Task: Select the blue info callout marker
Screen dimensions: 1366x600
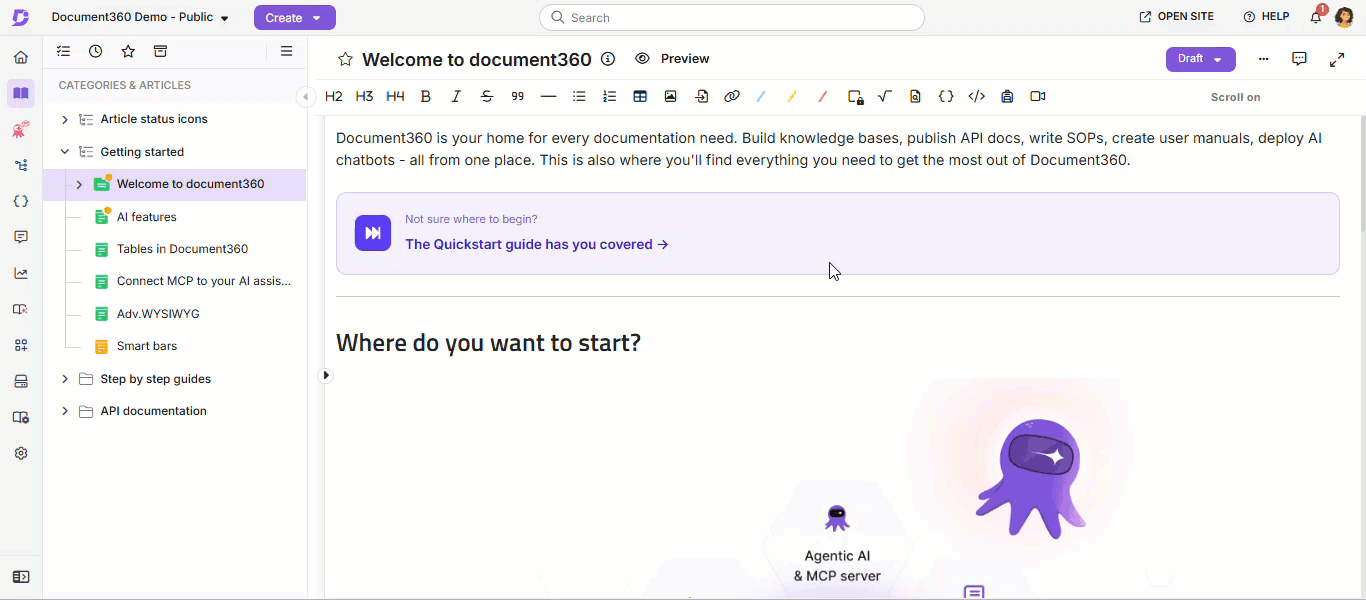Action: pos(762,97)
